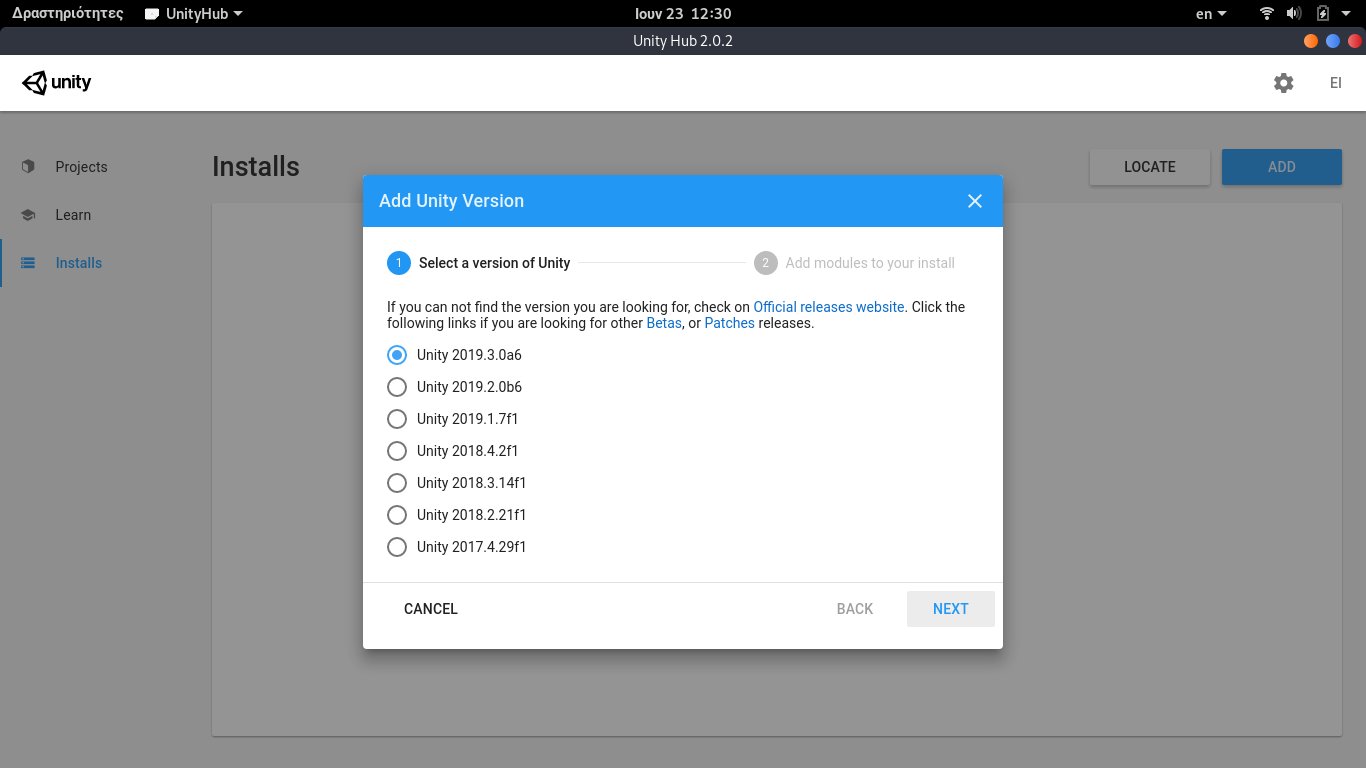Open the Betas link
The height and width of the screenshot is (768, 1366).
664,324
